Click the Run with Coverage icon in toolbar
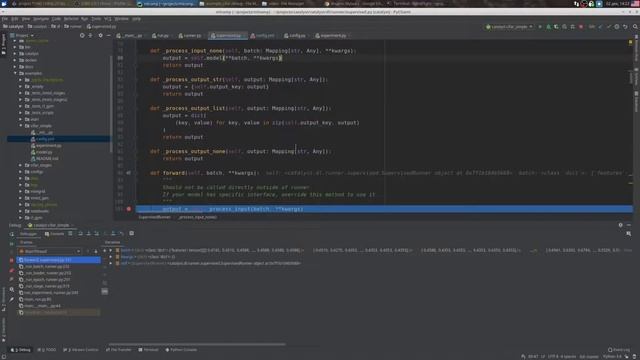The height and width of the screenshot is (360, 640). point(556,27)
